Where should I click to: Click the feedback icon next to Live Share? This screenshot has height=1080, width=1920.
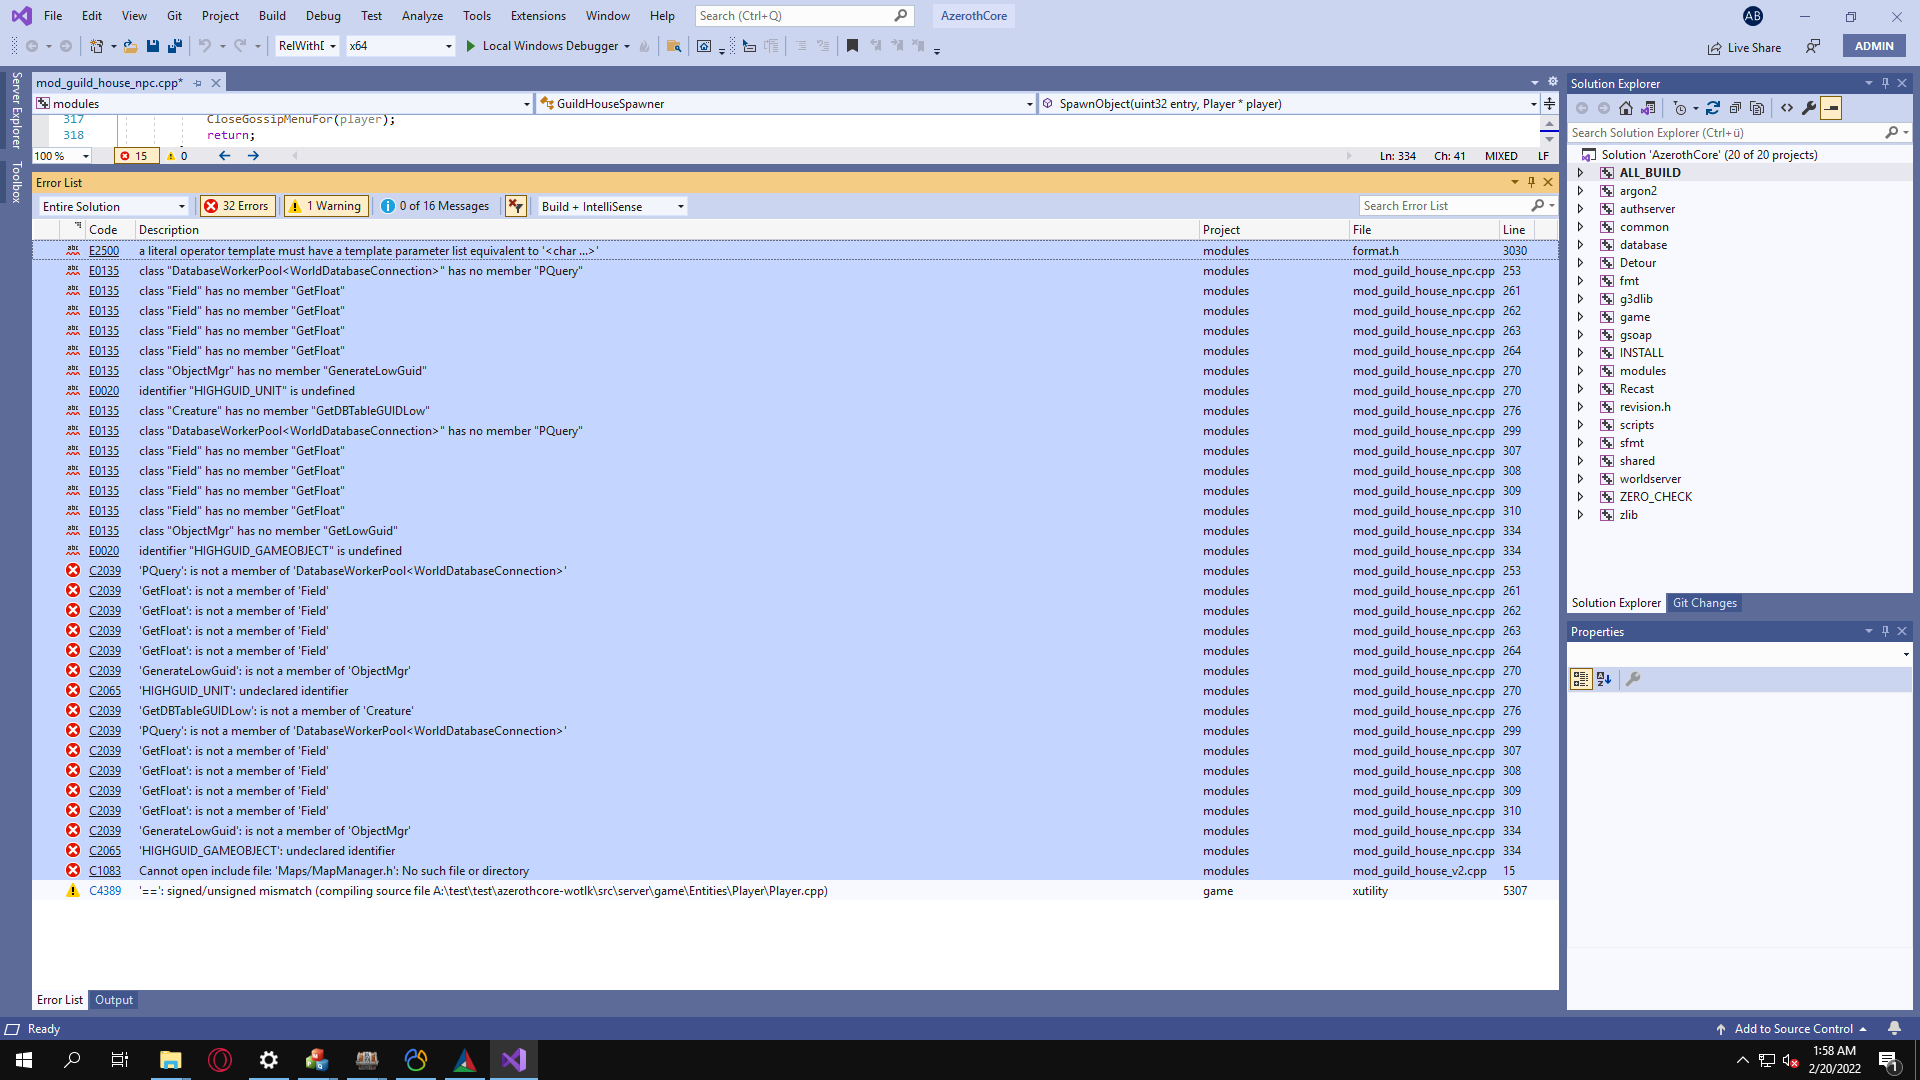(x=1812, y=47)
